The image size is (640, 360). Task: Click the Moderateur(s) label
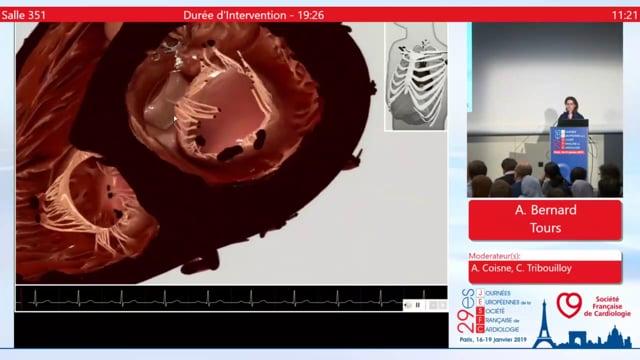(494, 256)
